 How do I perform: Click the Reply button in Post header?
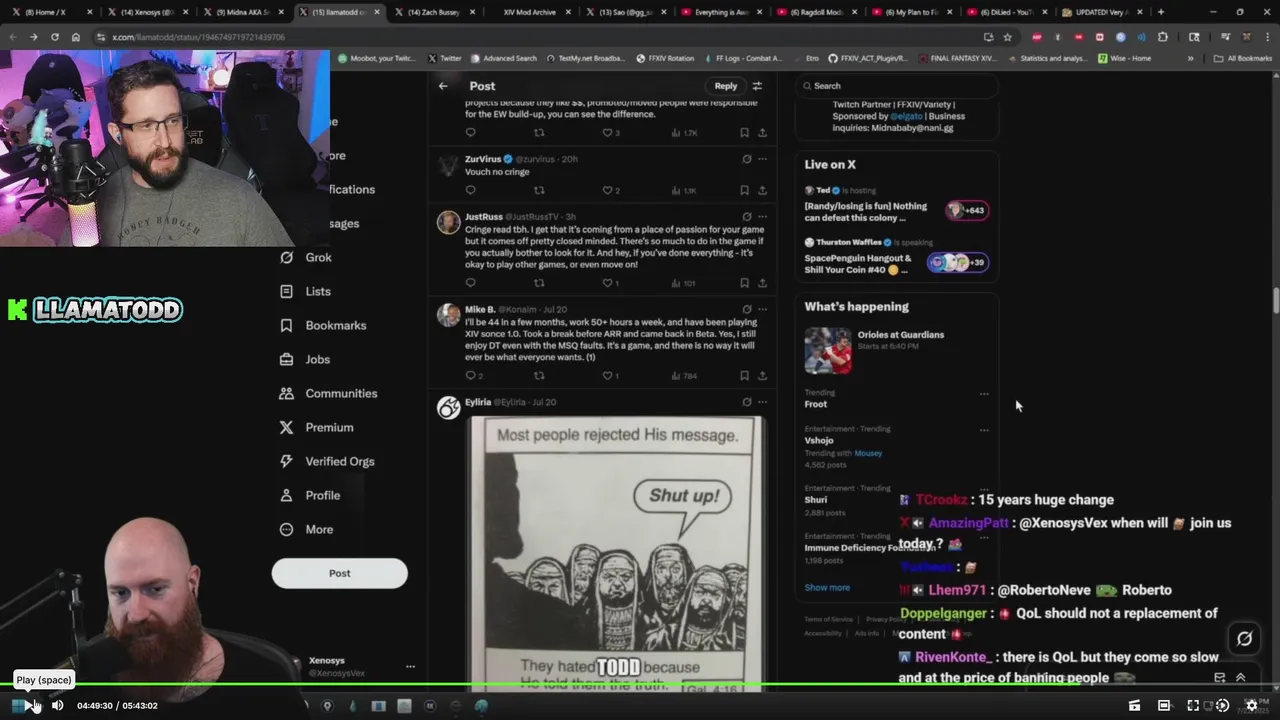tap(726, 86)
